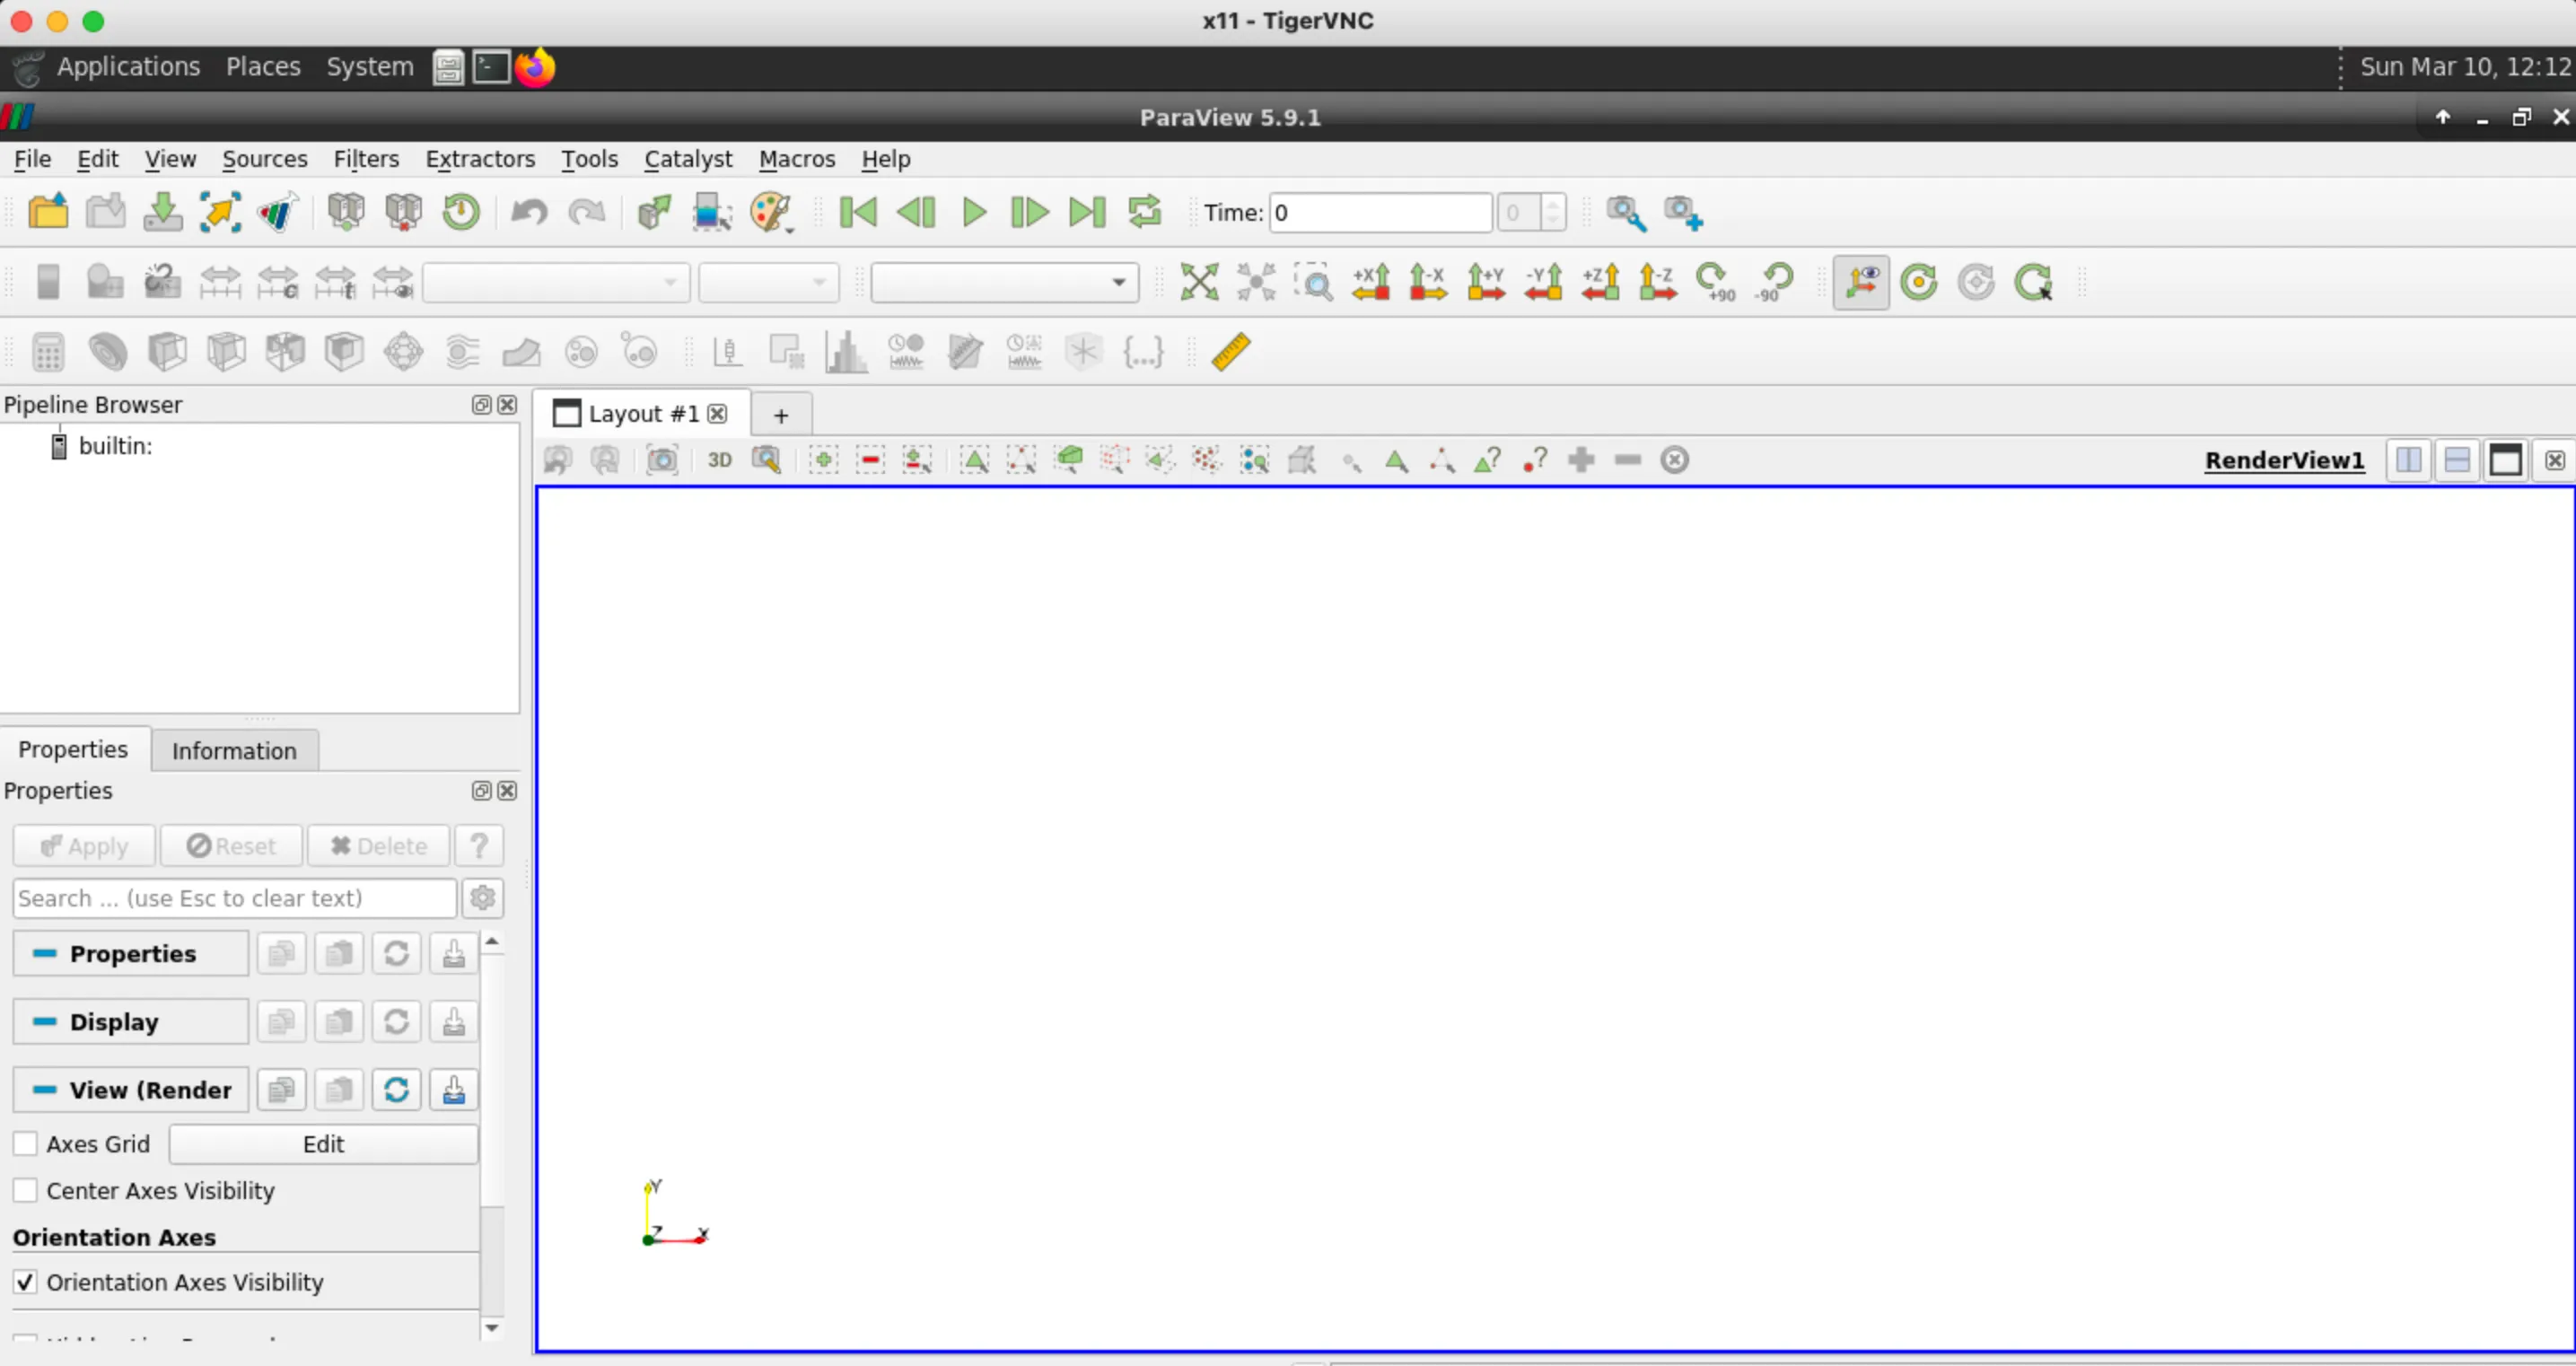Click the properties search field

(x=235, y=898)
